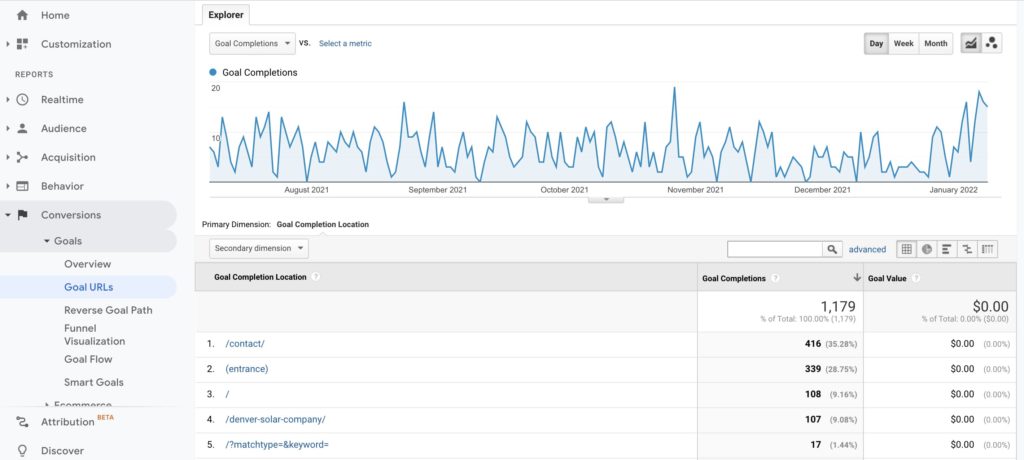Image resolution: width=1024 pixels, height=460 pixels.
Task: Select the Explorer tab
Action: click(x=226, y=14)
